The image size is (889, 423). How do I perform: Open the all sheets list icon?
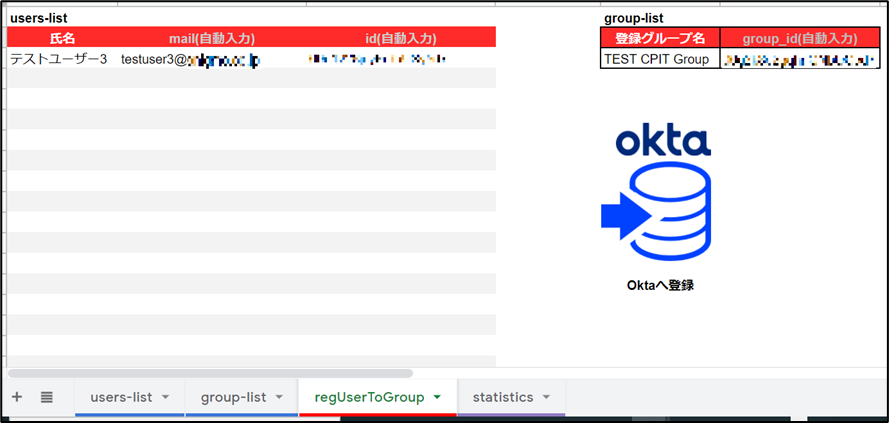click(x=47, y=397)
